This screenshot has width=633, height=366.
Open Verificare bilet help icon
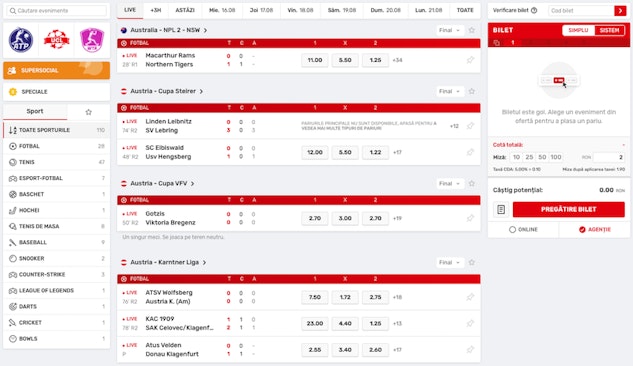534,10
